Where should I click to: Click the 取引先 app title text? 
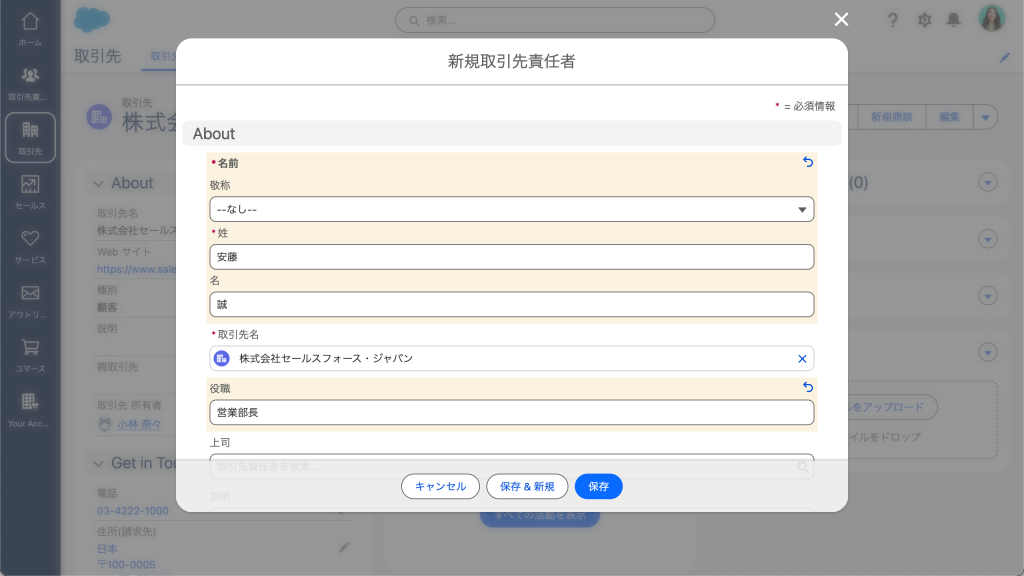coord(97,56)
